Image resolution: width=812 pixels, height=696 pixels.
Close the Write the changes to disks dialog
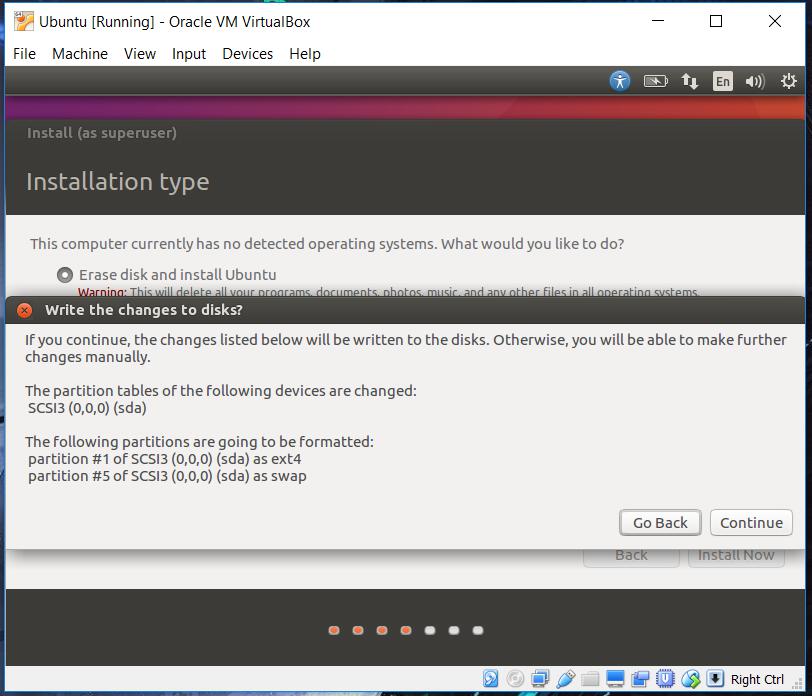pos(24,310)
